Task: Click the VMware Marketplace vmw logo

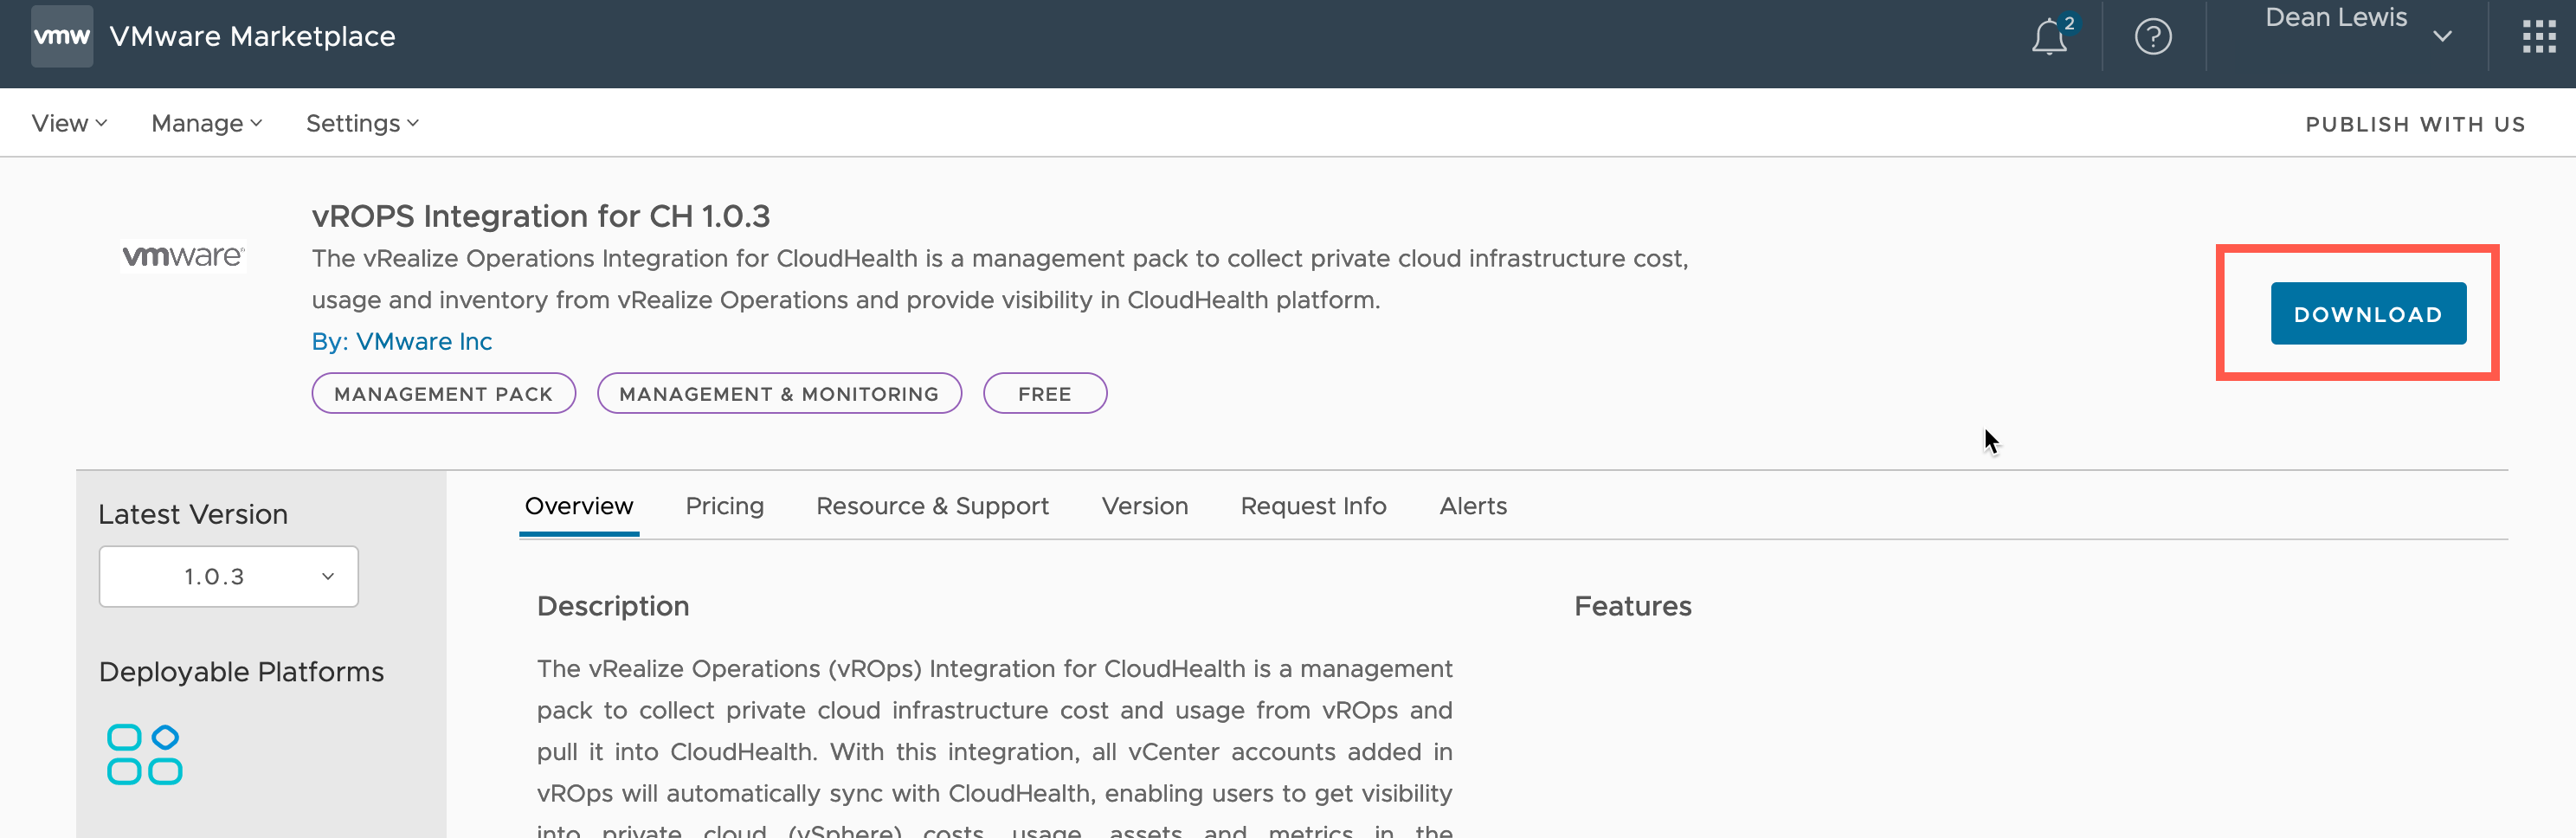Action: 62,36
